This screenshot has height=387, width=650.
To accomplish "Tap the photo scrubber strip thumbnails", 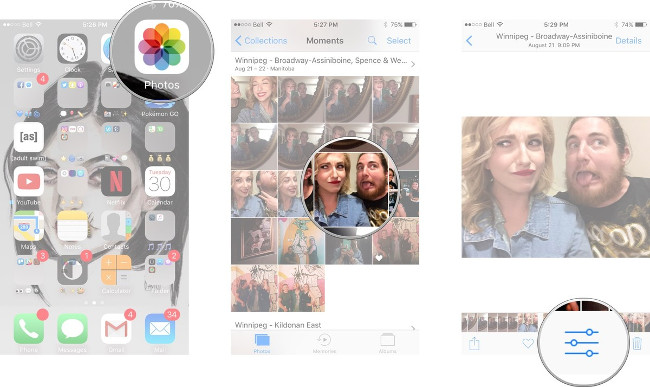I will tap(555, 322).
